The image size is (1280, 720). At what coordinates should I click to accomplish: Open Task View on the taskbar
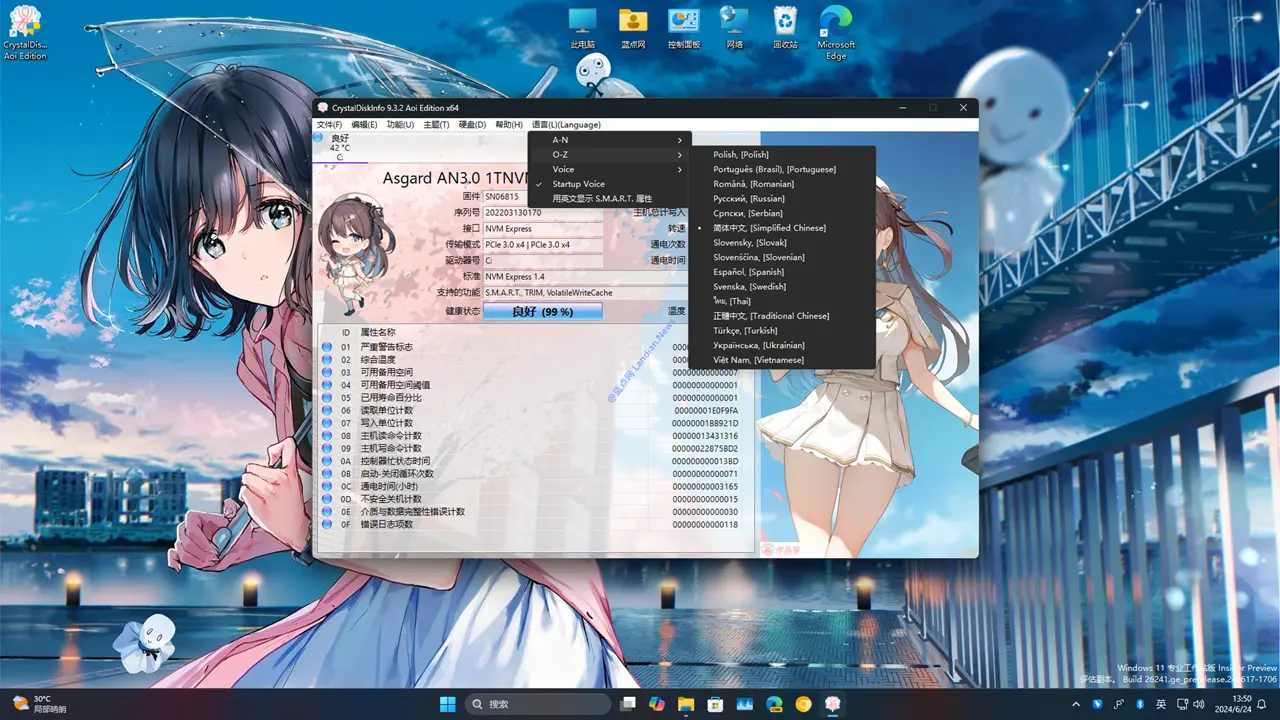click(x=626, y=704)
